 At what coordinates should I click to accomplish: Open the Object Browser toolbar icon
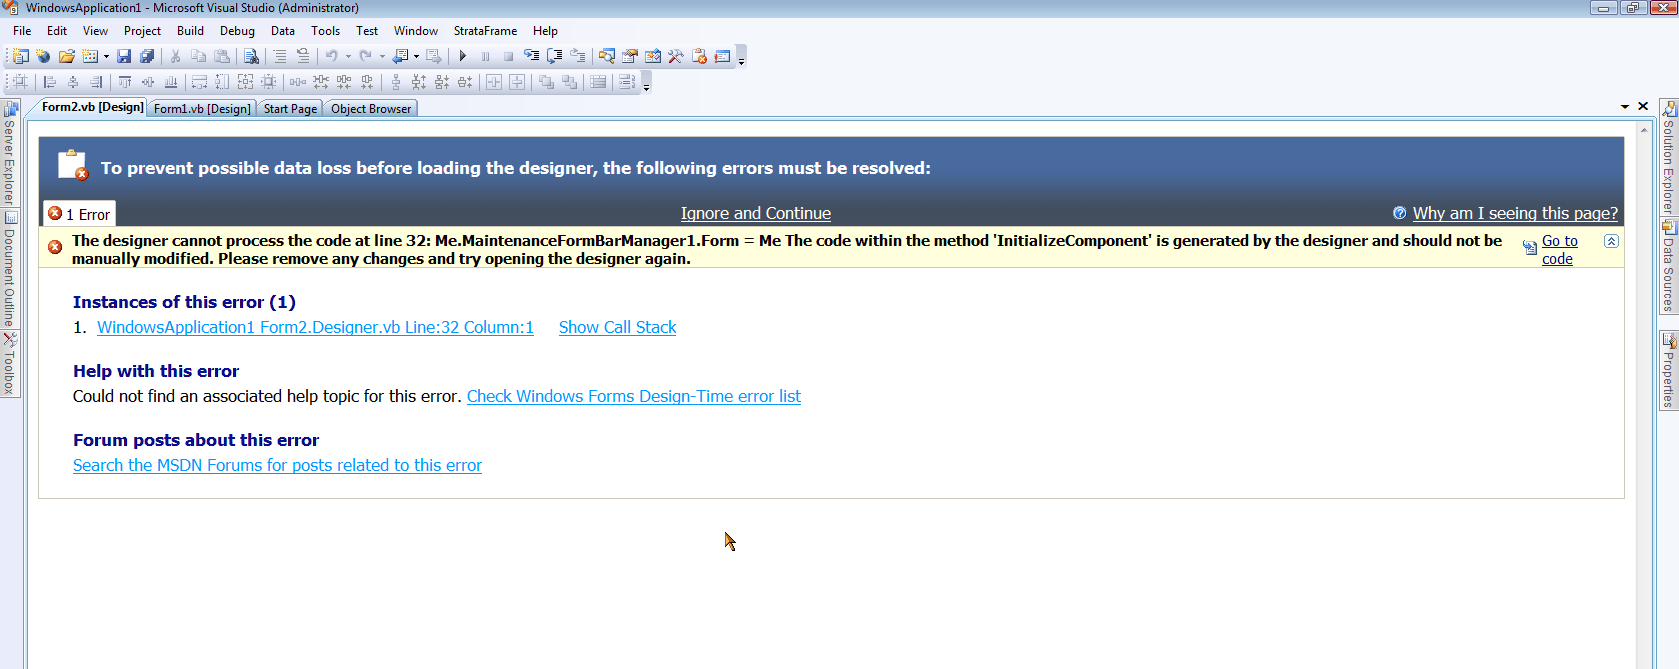(x=653, y=56)
